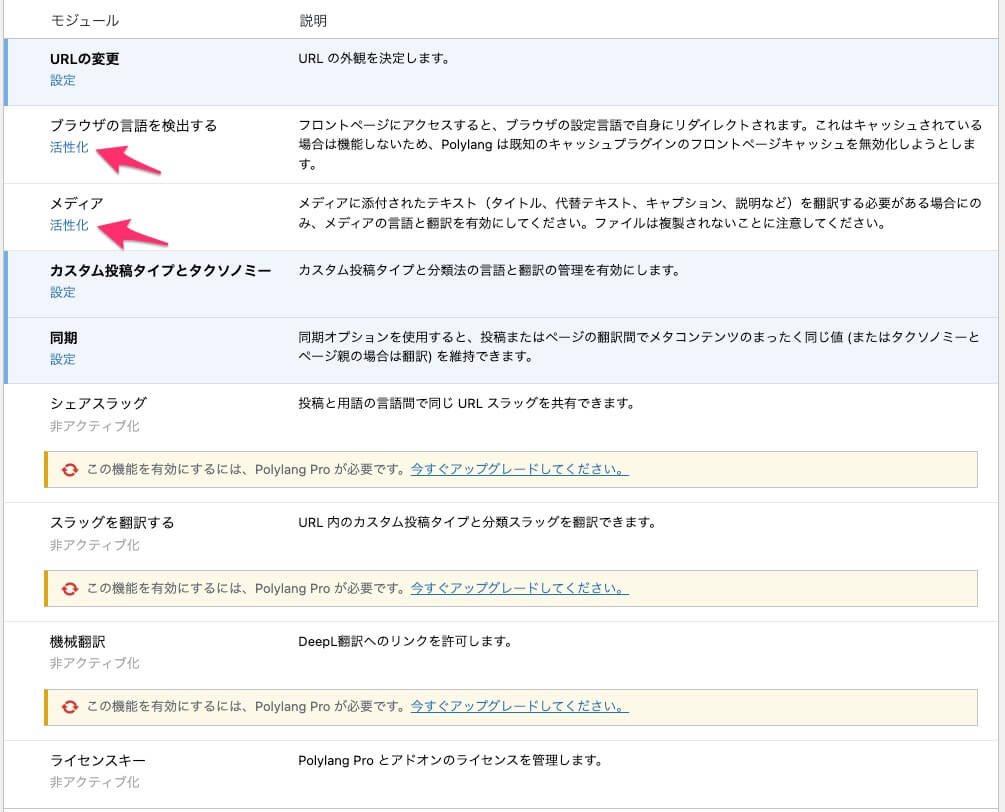The width and height of the screenshot is (1005, 812).
Task: Follow the upgrade link below スラッグを翻訳する
Action: (x=519, y=589)
